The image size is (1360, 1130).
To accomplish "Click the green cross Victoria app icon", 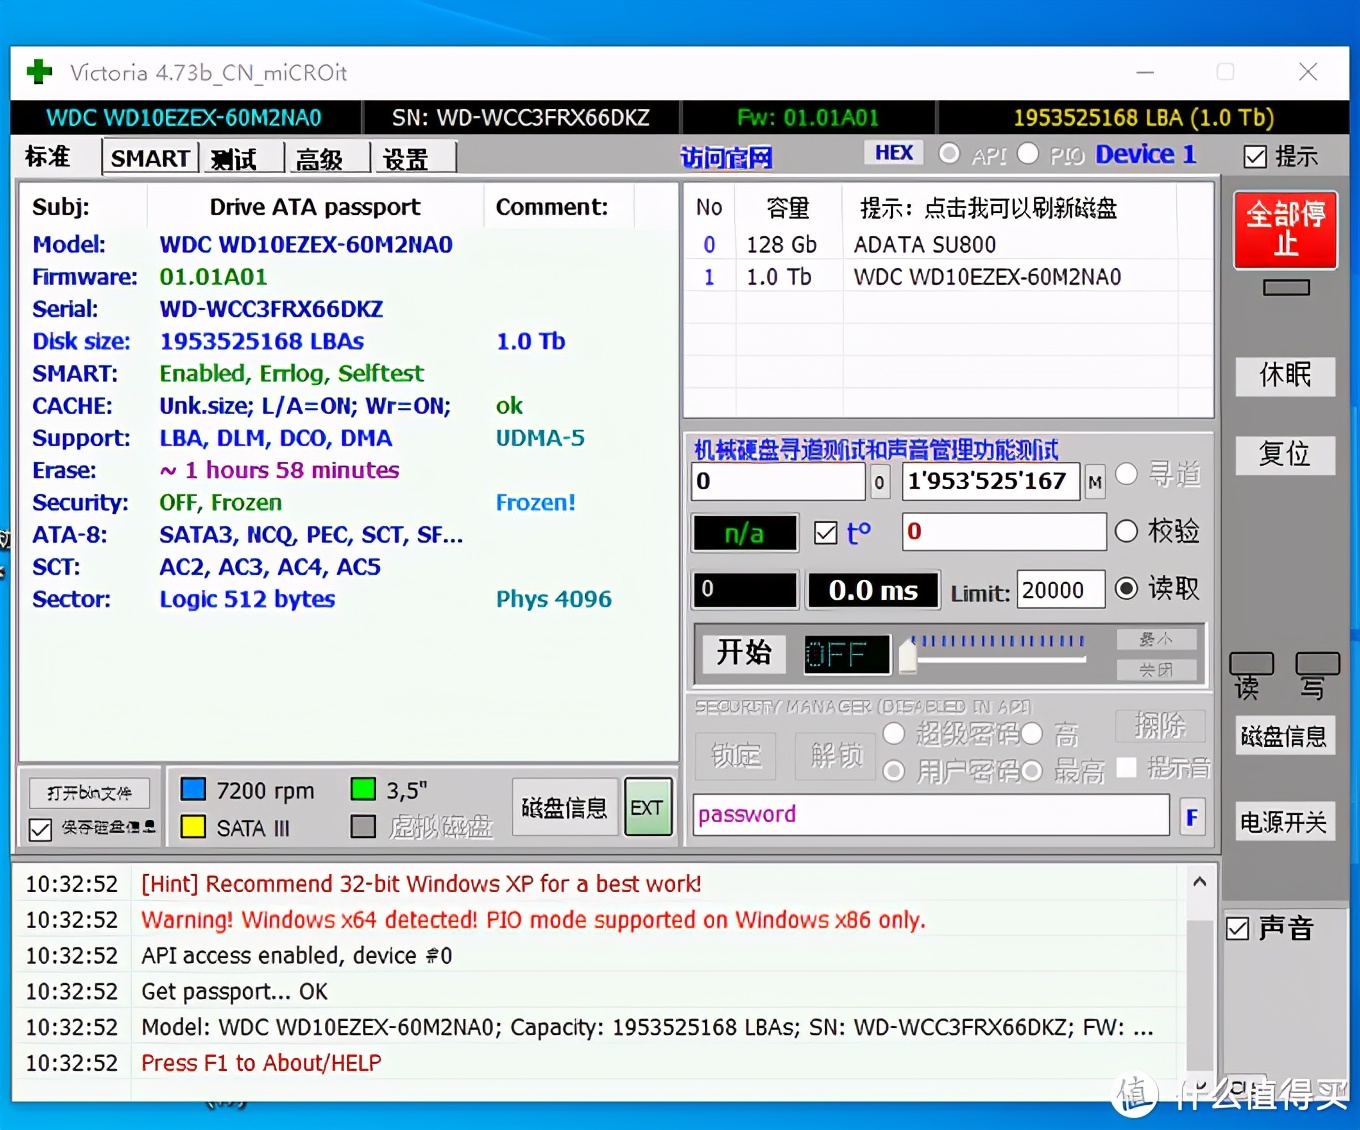I will pos(39,72).
